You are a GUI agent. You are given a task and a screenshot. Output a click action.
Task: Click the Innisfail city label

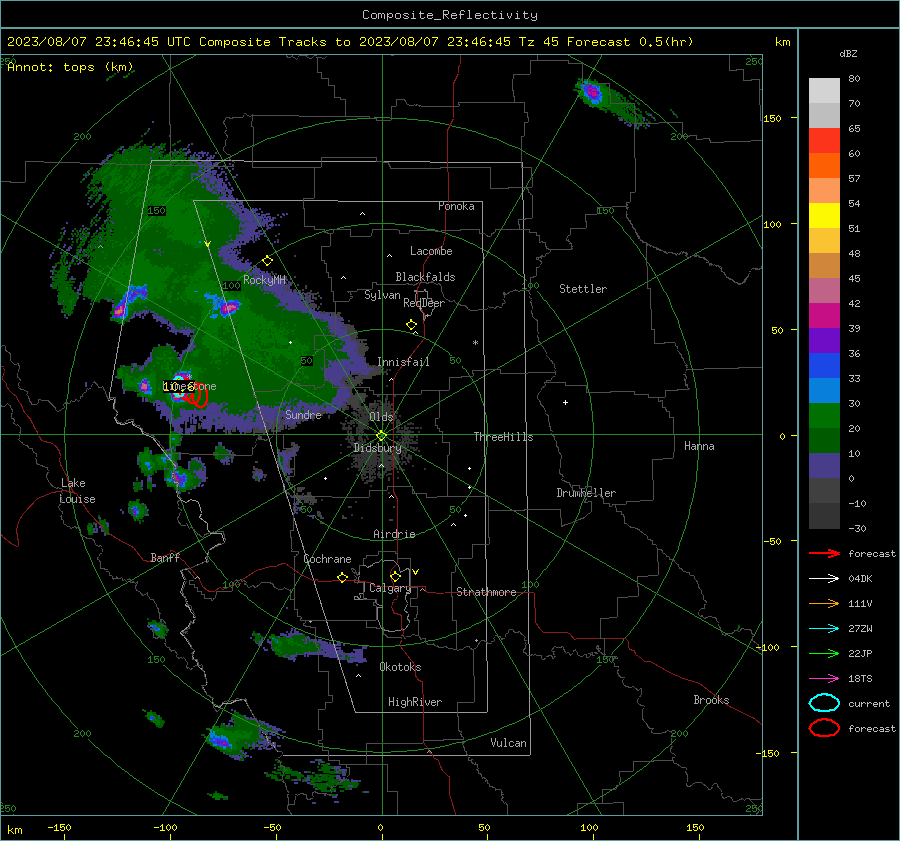(x=403, y=362)
